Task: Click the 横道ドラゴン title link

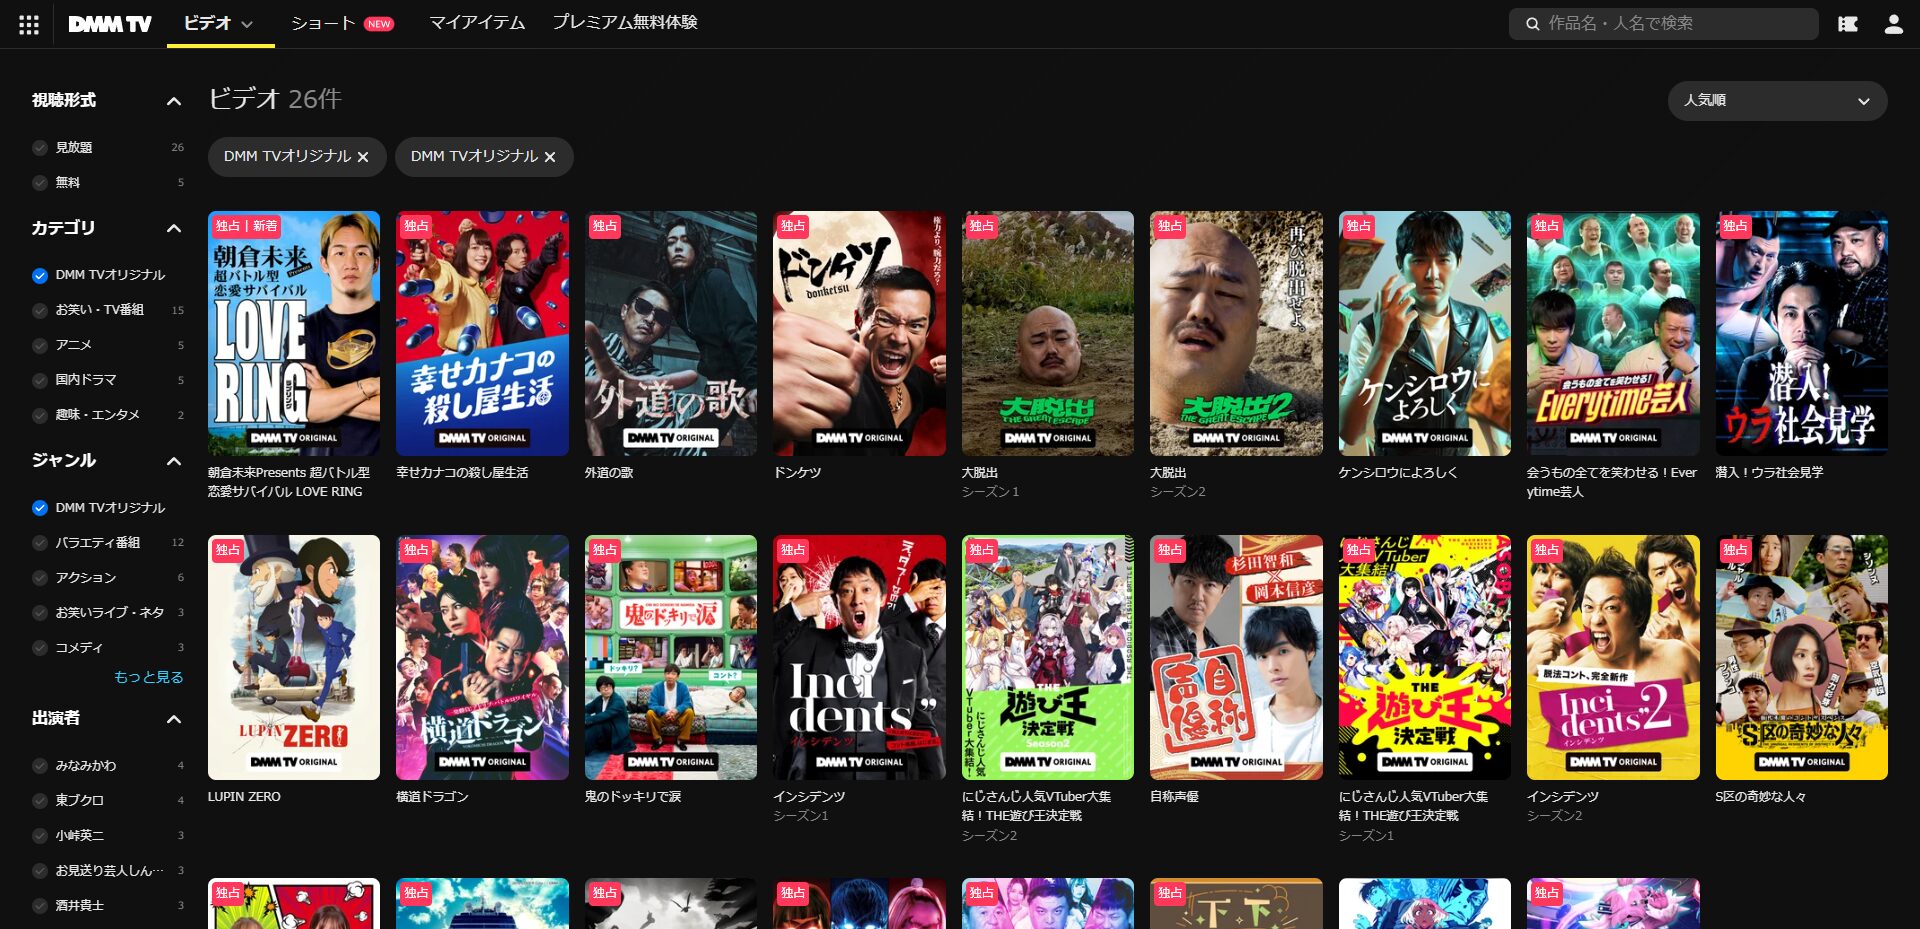Action: tap(432, 797)
